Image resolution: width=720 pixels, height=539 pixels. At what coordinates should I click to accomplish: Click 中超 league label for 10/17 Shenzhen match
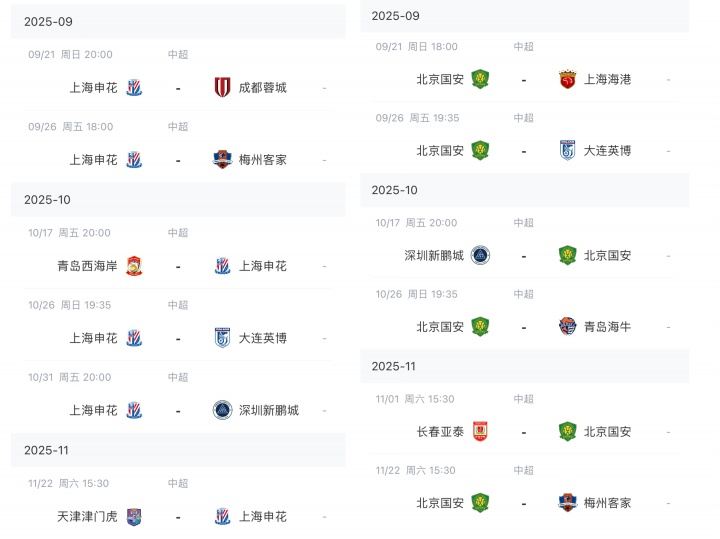523,223
